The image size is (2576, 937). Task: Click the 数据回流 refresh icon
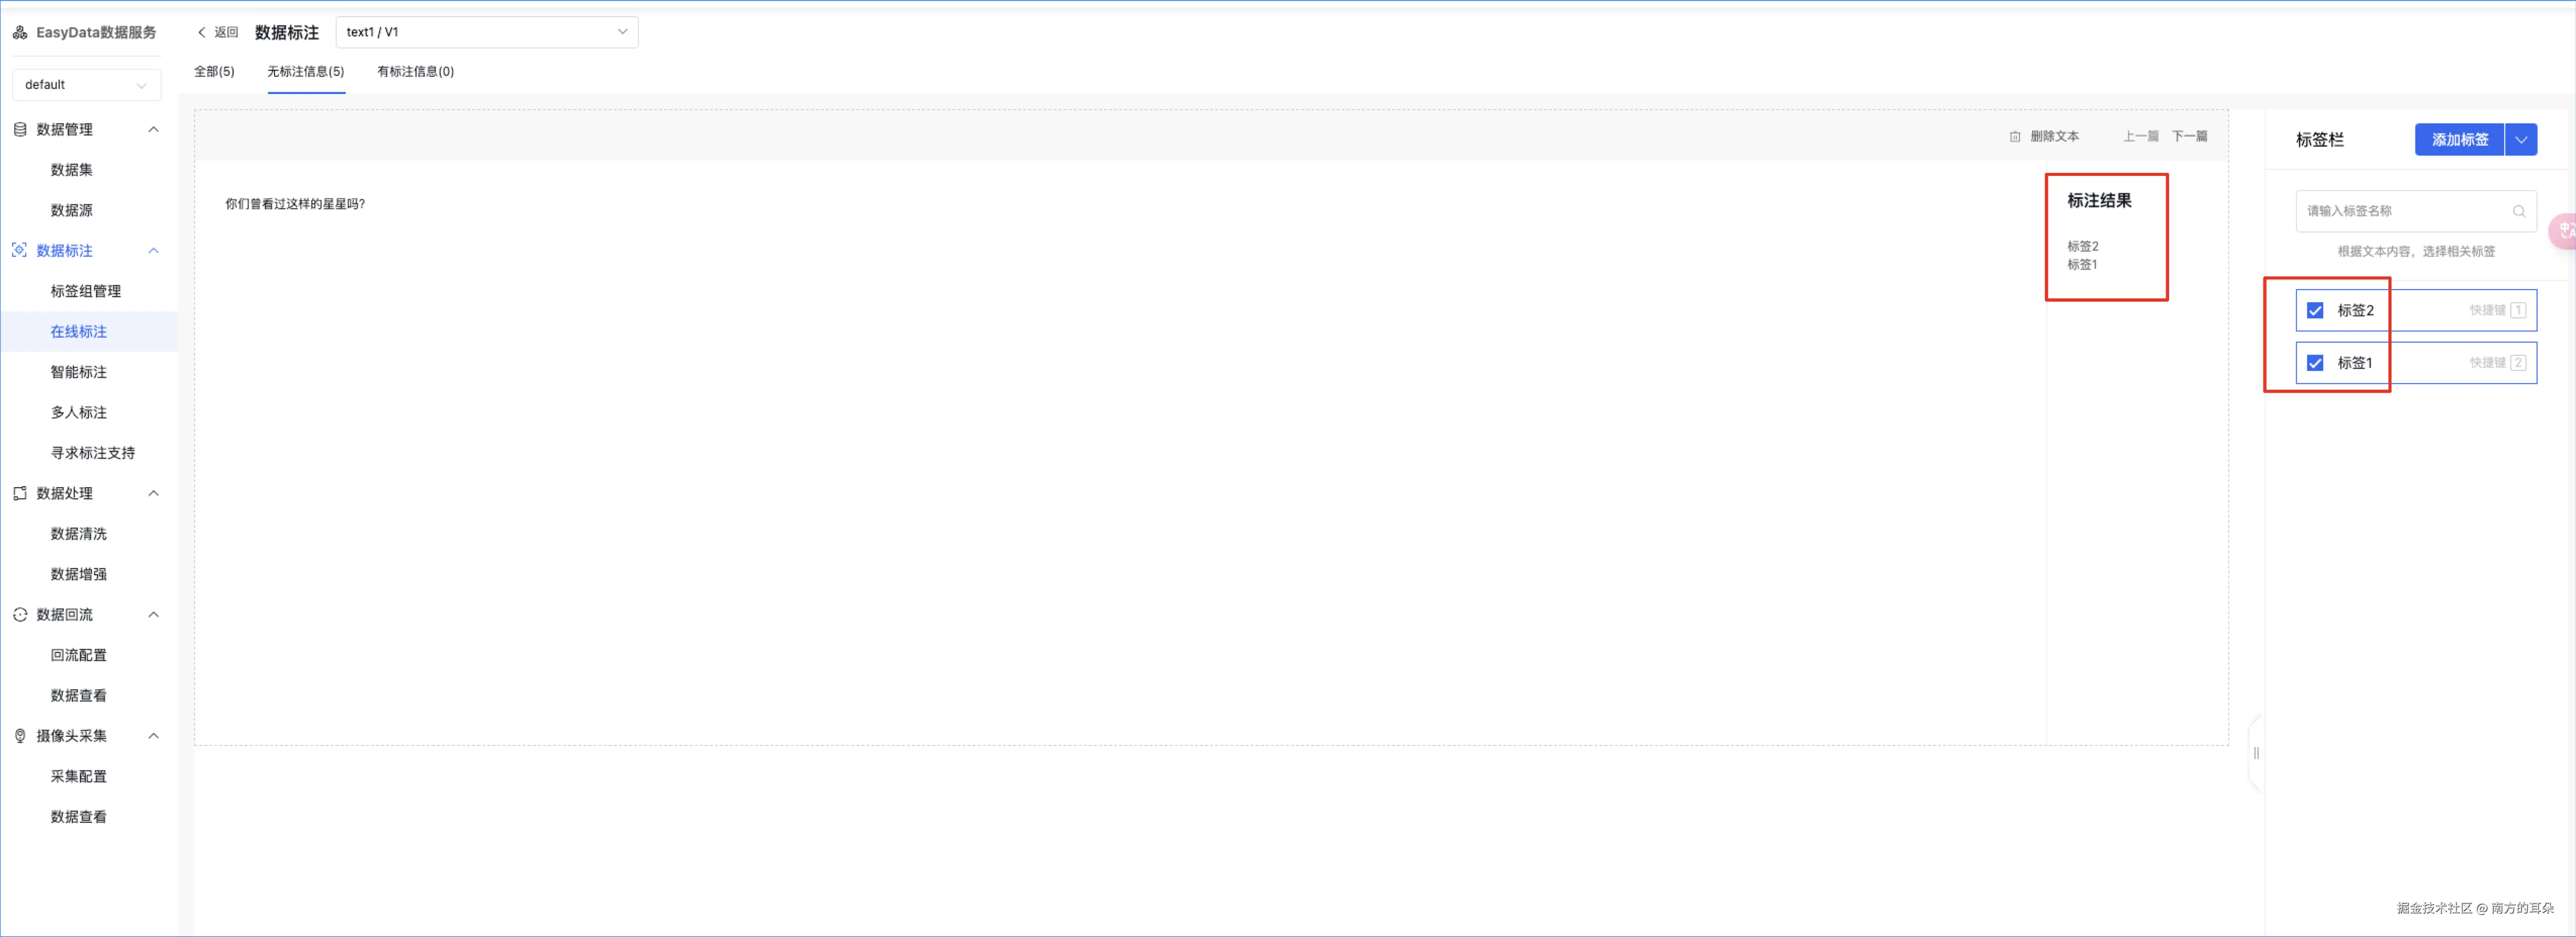[20, 615]
